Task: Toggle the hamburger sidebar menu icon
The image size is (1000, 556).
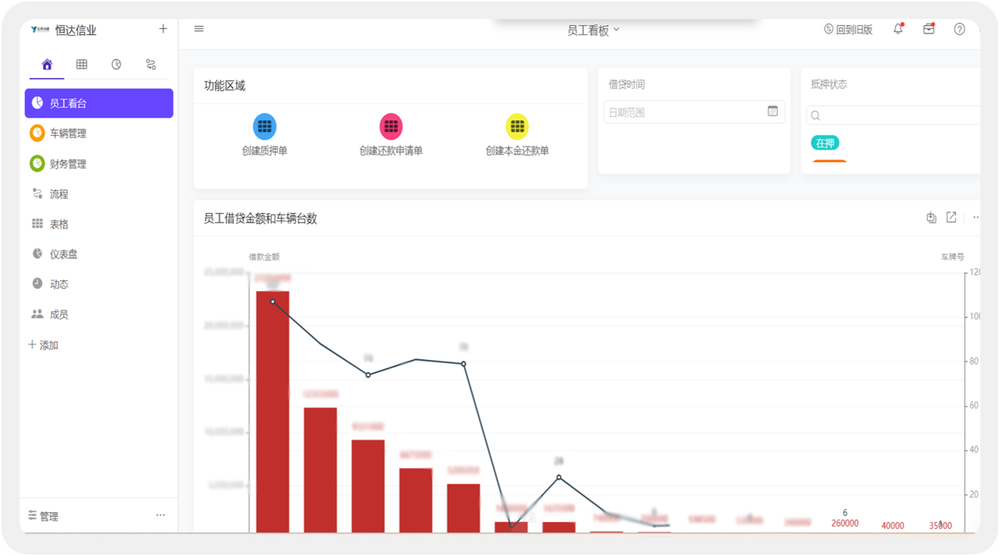Action: click(199, 29)
